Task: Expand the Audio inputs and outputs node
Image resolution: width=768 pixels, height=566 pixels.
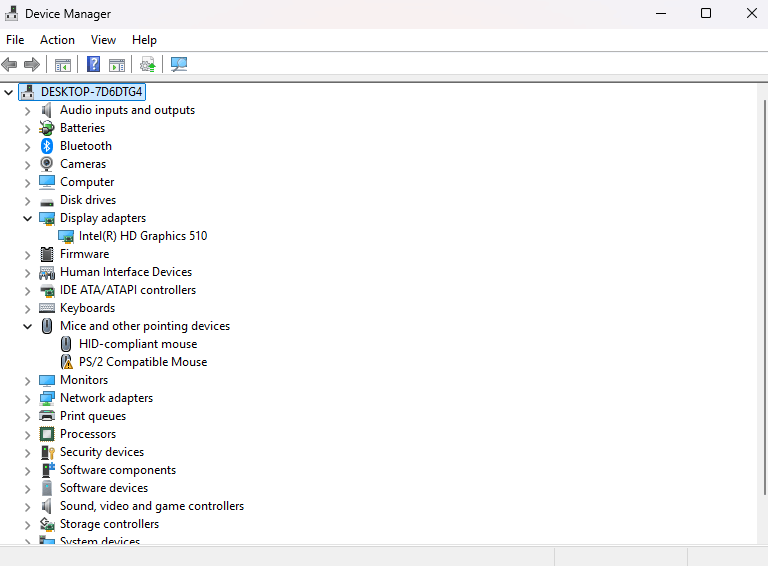Action: 27,111
